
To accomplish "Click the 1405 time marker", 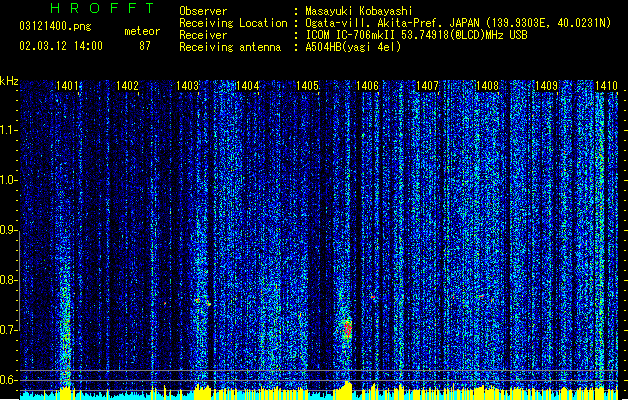I will [307, 85].
